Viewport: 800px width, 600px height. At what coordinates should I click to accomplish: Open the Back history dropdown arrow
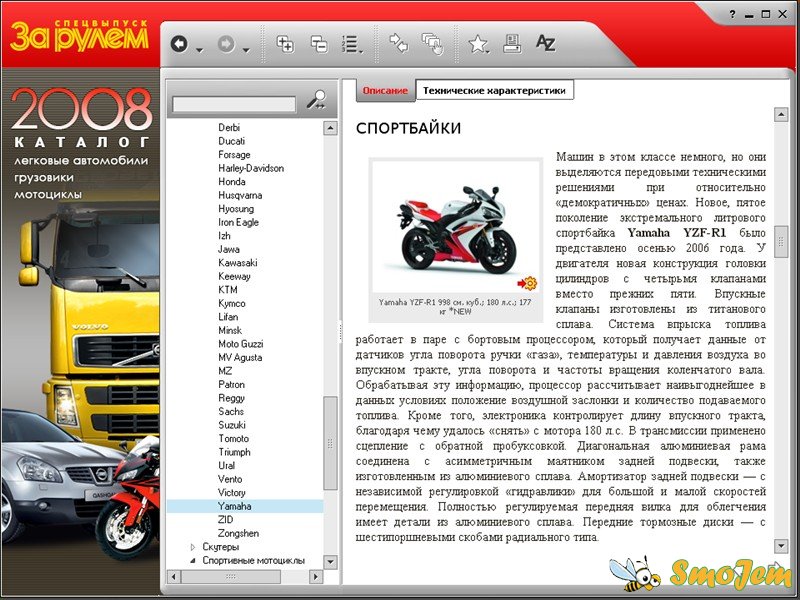[x=199, y=50]
